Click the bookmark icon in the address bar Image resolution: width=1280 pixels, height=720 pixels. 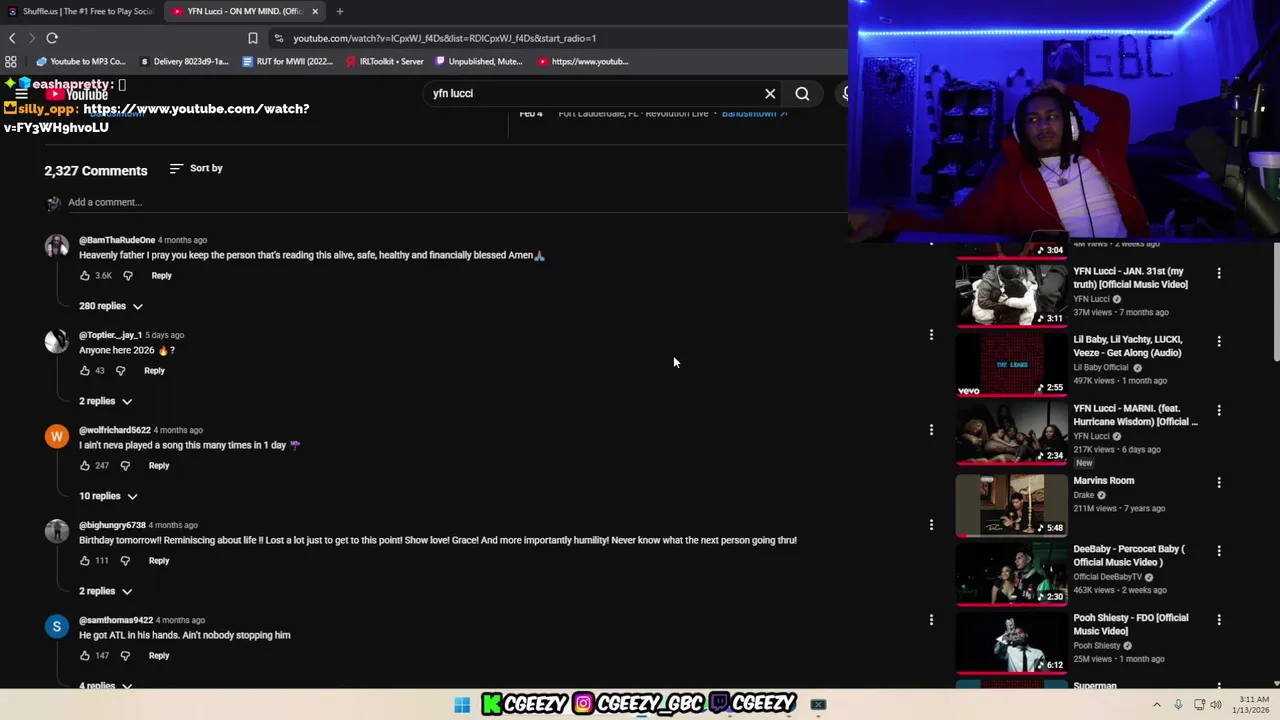pos(253,38)
